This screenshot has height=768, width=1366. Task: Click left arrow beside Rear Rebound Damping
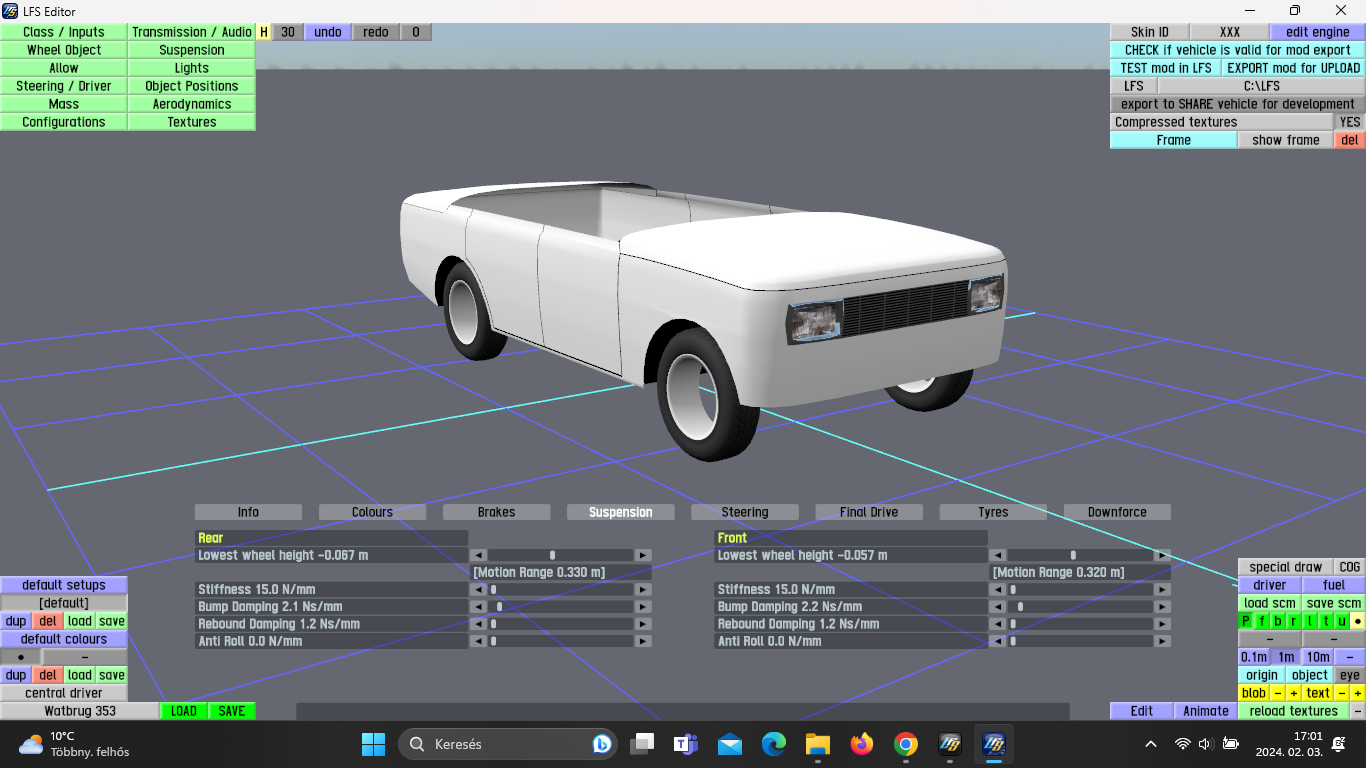click(x=479, y=624)
